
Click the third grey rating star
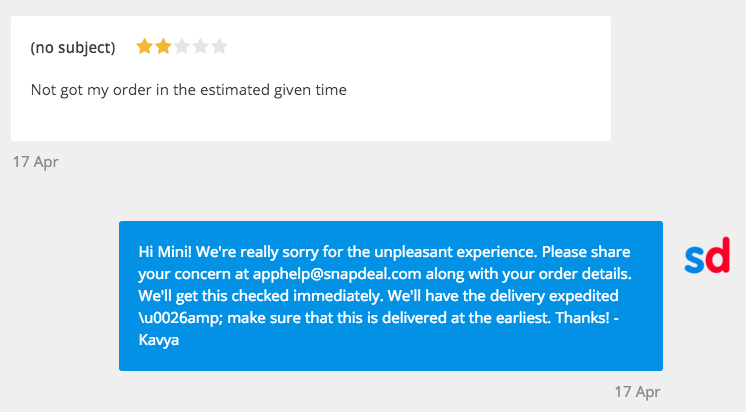point(182,46)
